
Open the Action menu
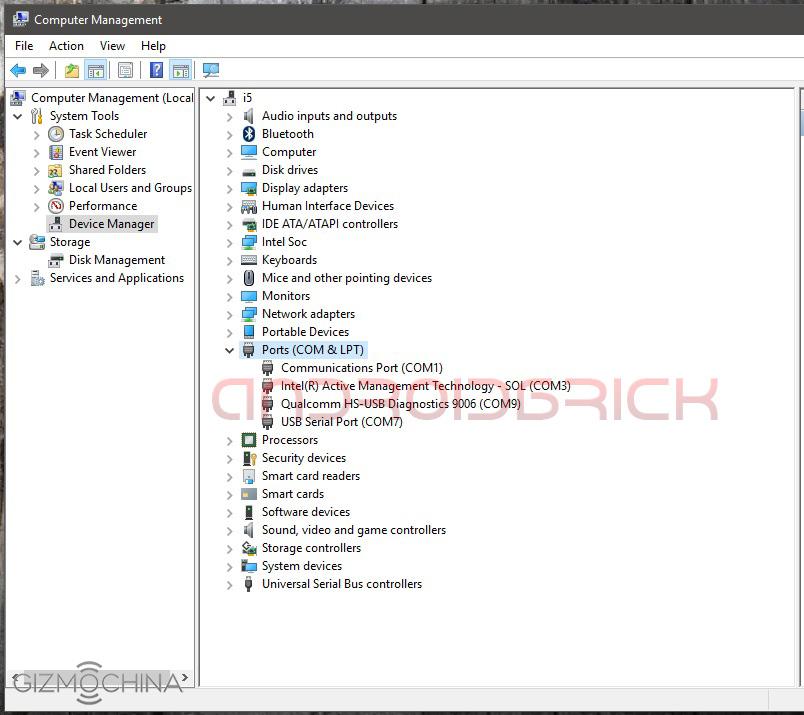pyautogui.click(x=66, y=46)
